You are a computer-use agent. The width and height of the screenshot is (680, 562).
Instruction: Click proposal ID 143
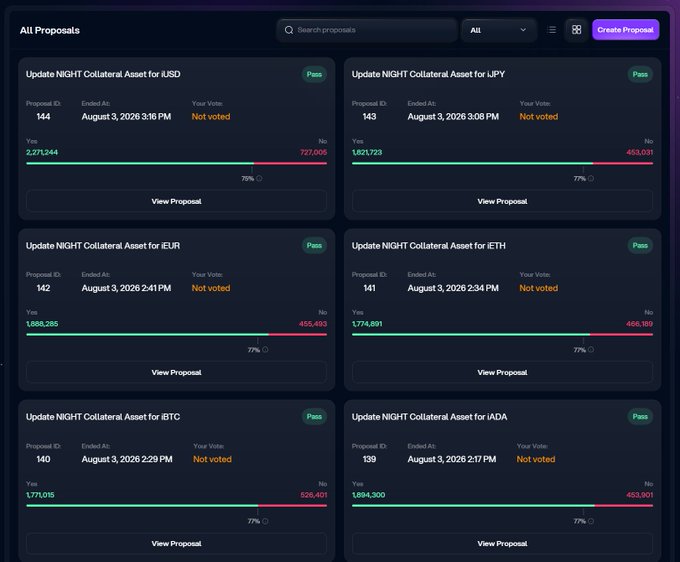pyautogui.click(x=369, y=117)
